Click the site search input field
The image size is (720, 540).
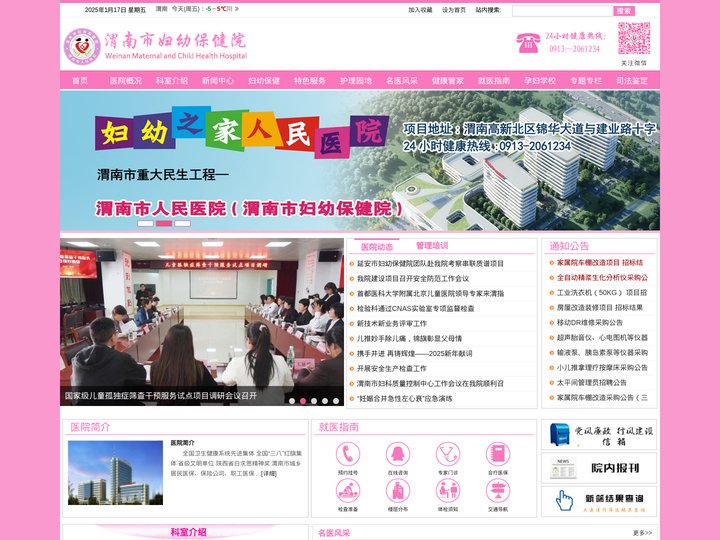click(562, 11)
